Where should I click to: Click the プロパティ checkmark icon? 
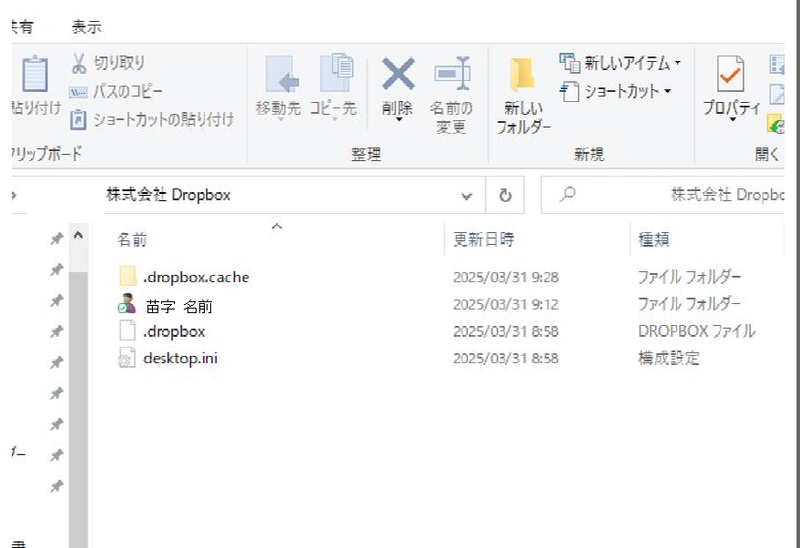pyautogui.click(x=731, y=74)
